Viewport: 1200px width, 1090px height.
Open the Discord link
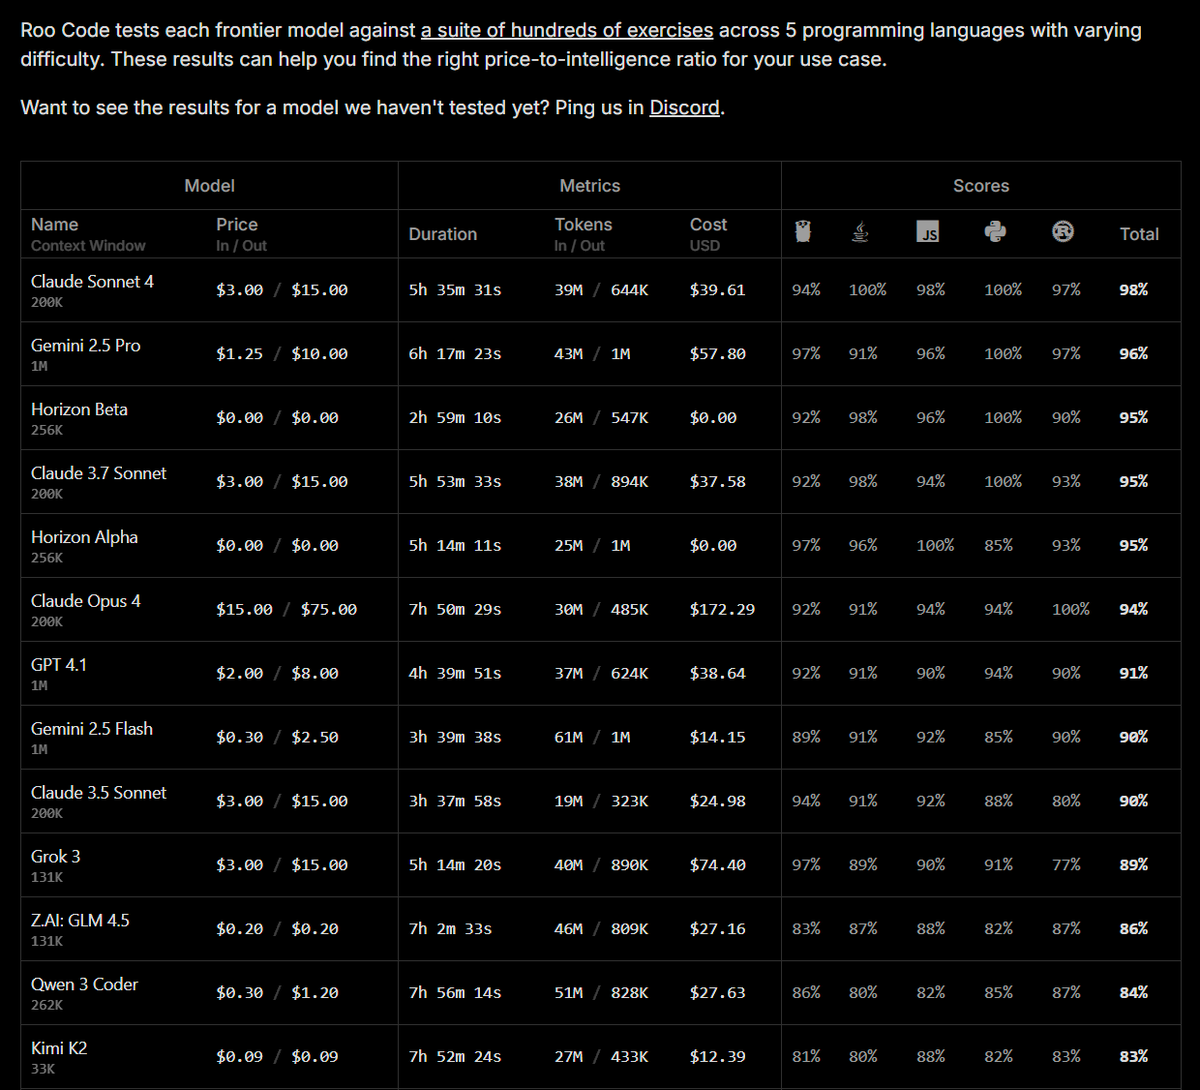[x=684, y=107]
